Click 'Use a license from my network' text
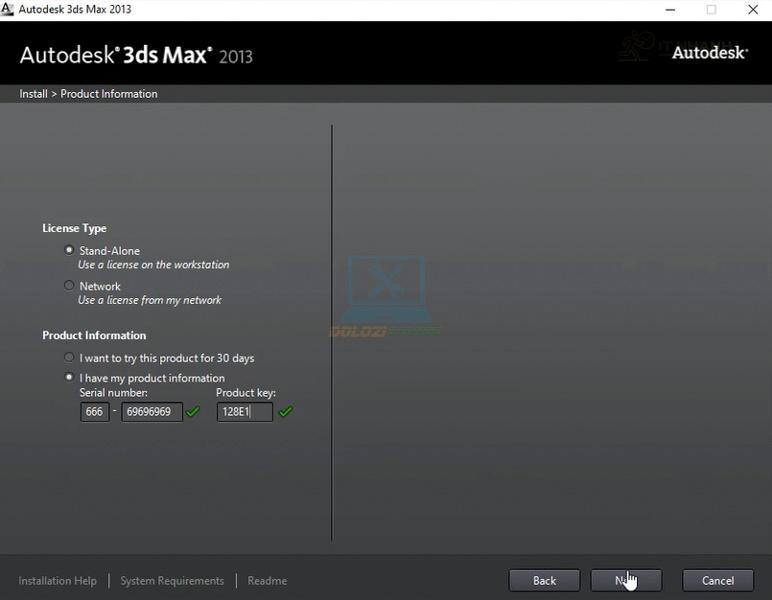 tap(150, 300)
